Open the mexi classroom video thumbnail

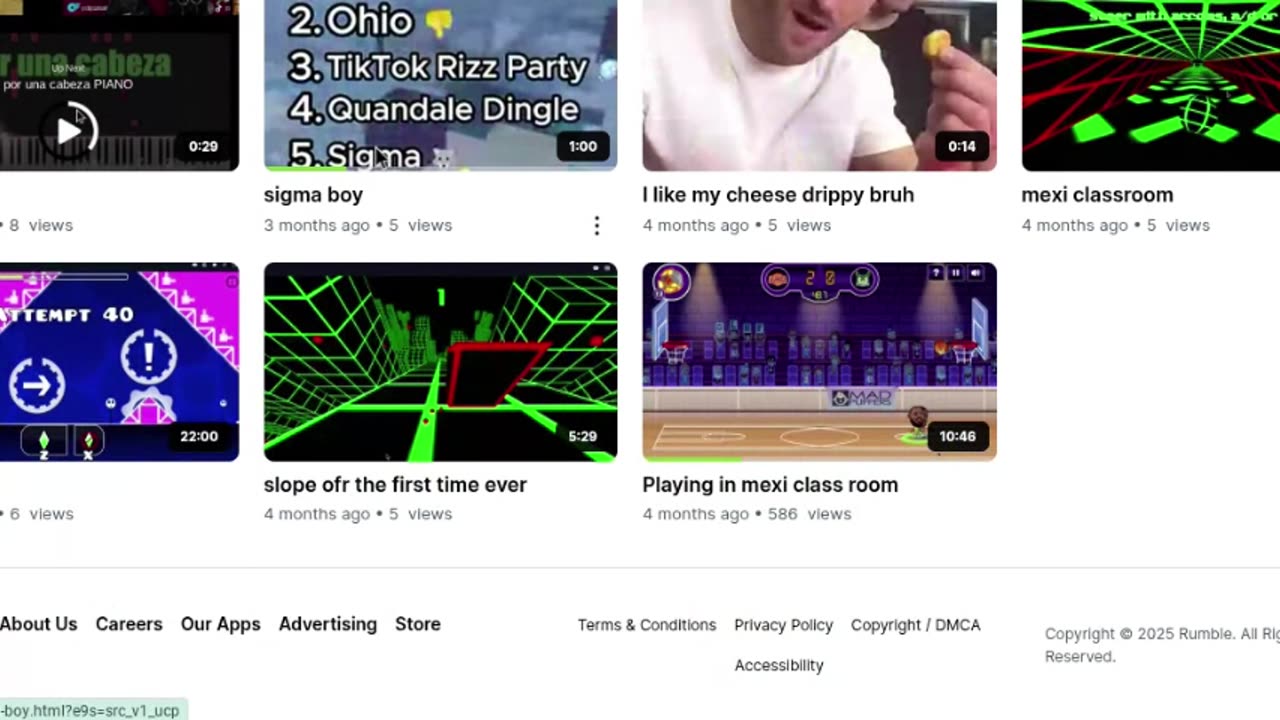click(x=1150, y=85)
